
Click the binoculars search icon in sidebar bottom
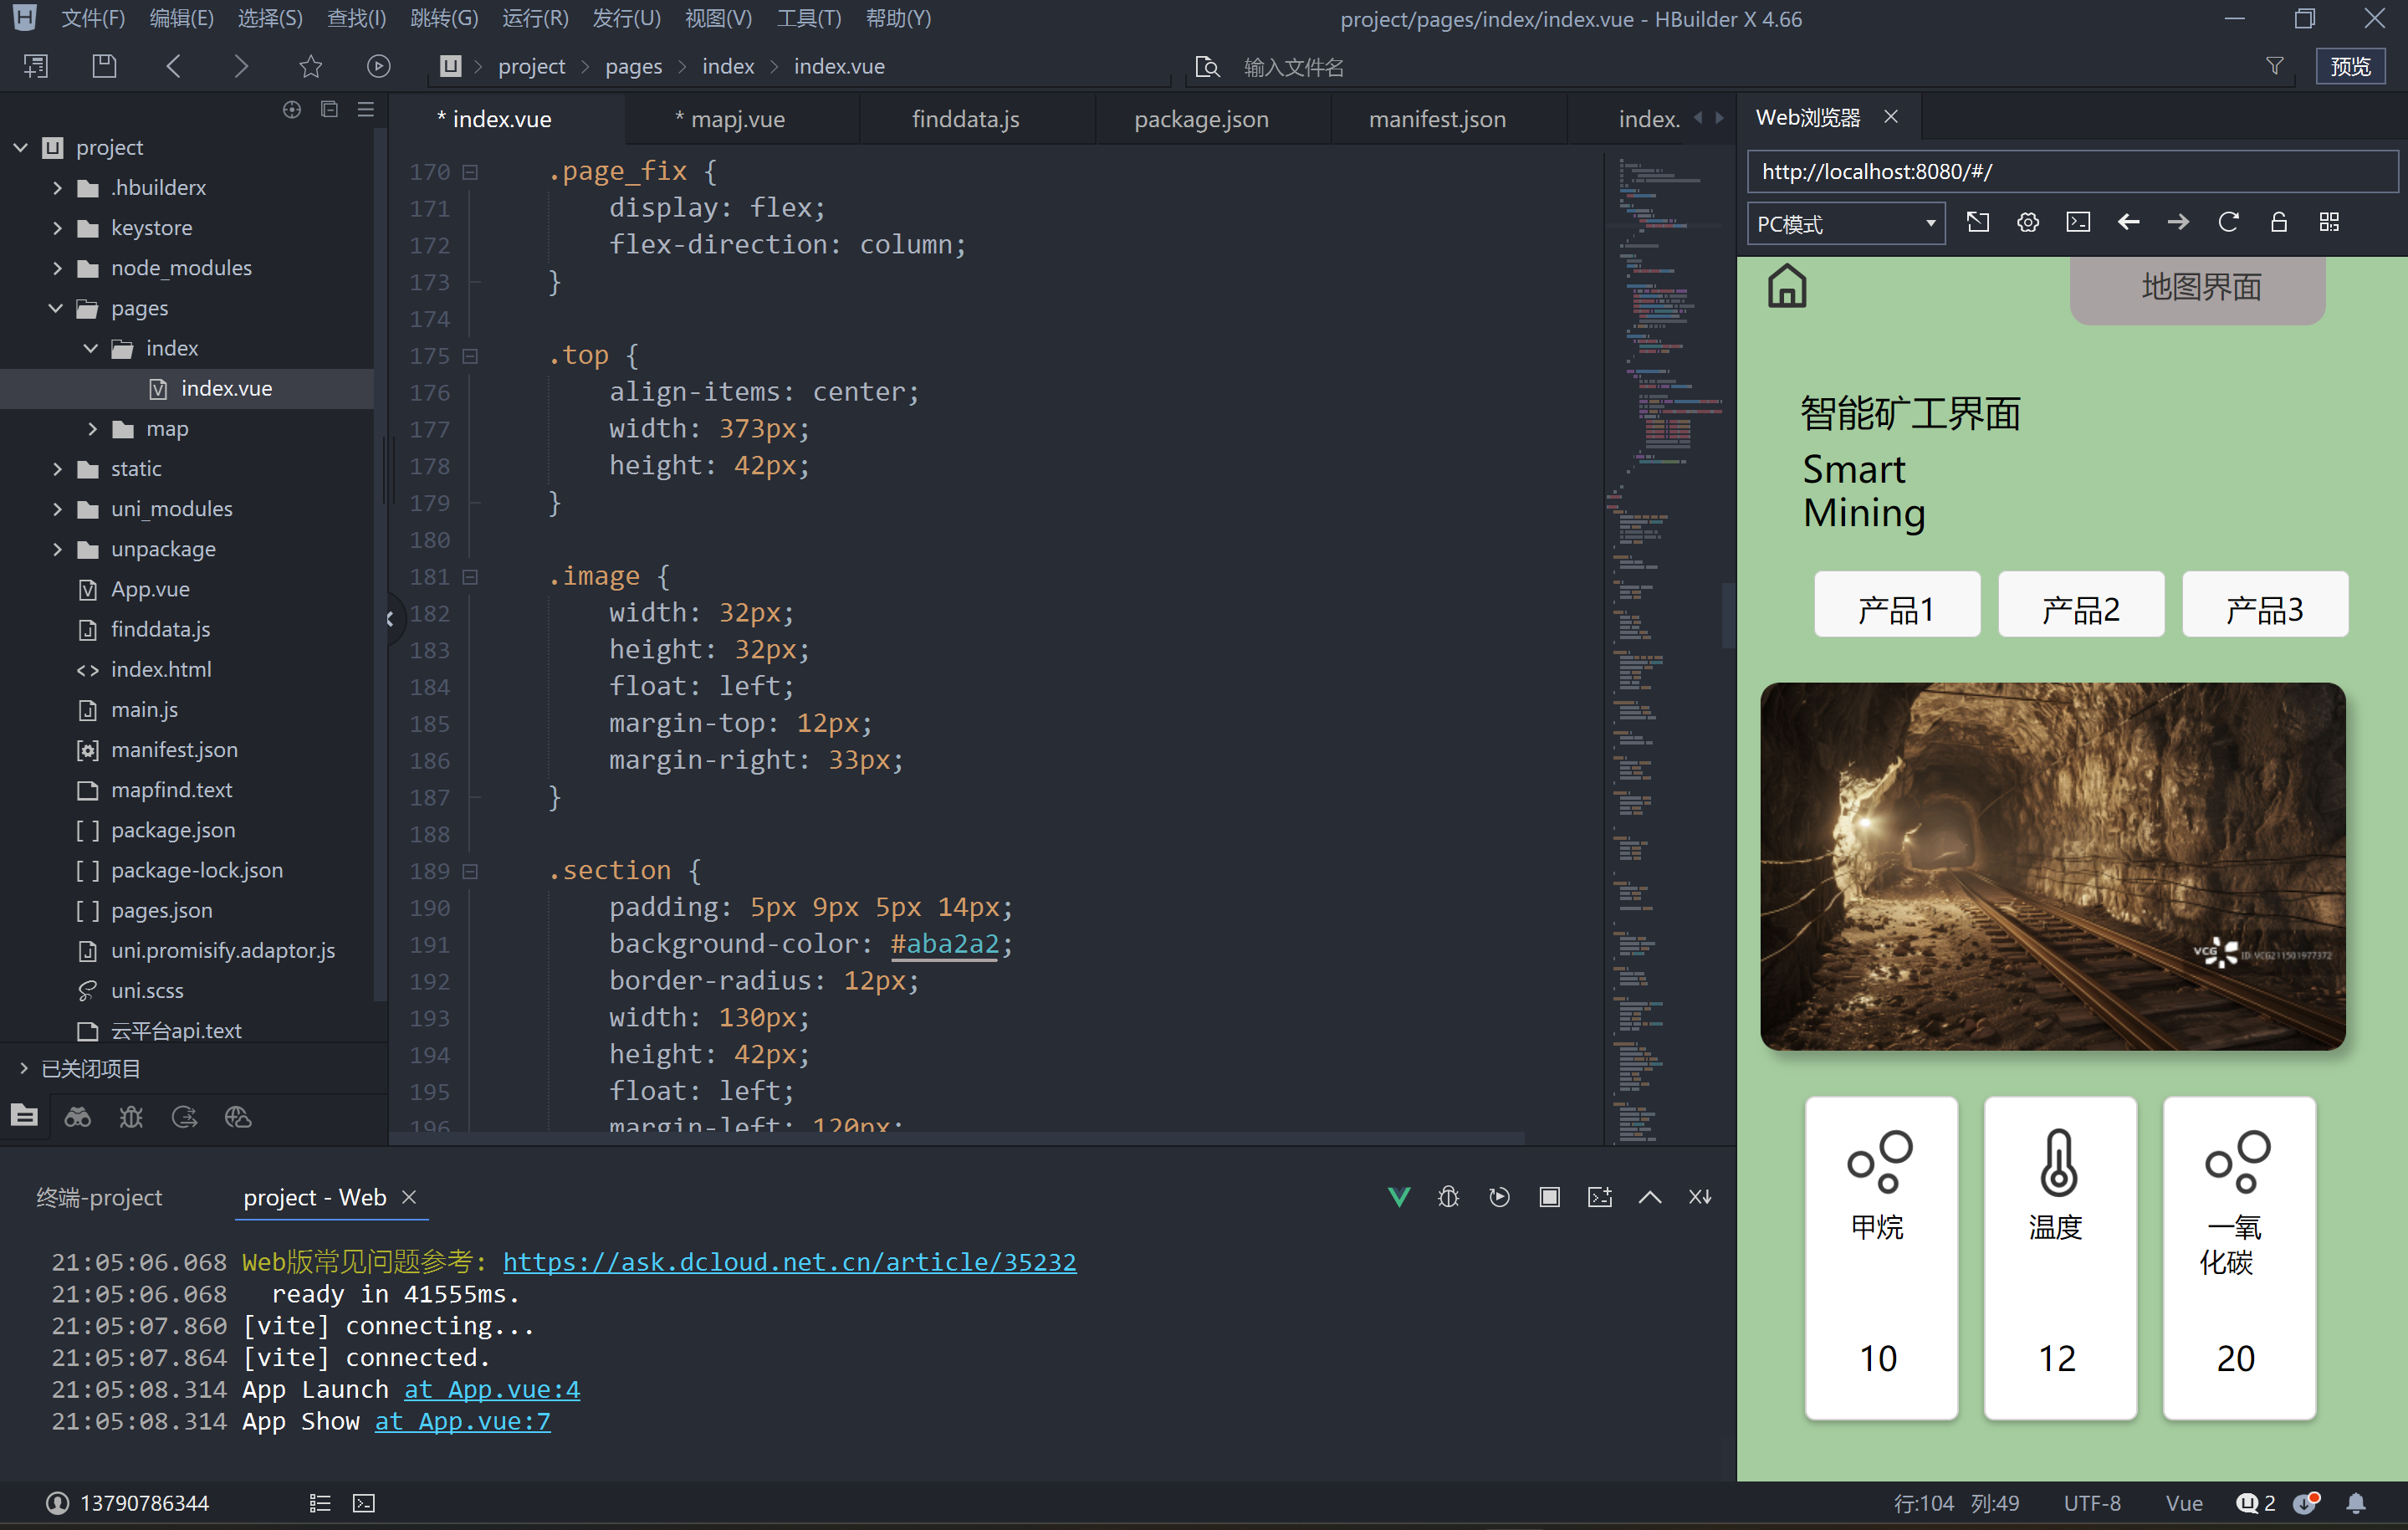[x=78, y=1116]
